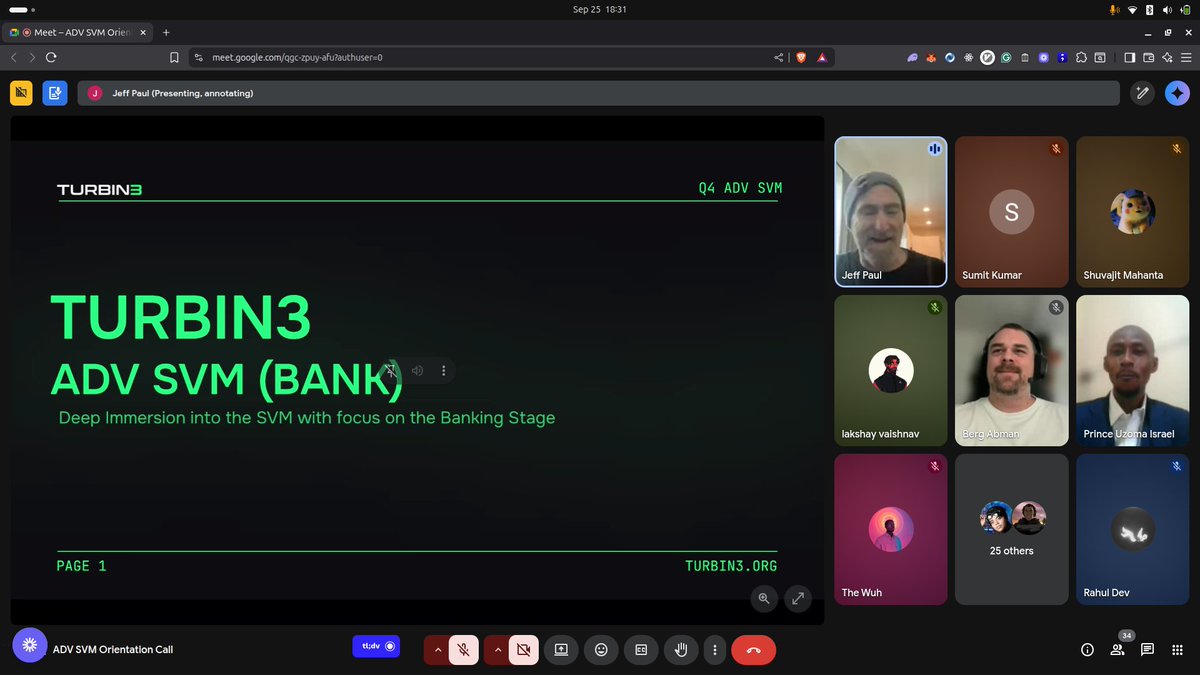Open the purple ghost wallet extension

[912, 57]
